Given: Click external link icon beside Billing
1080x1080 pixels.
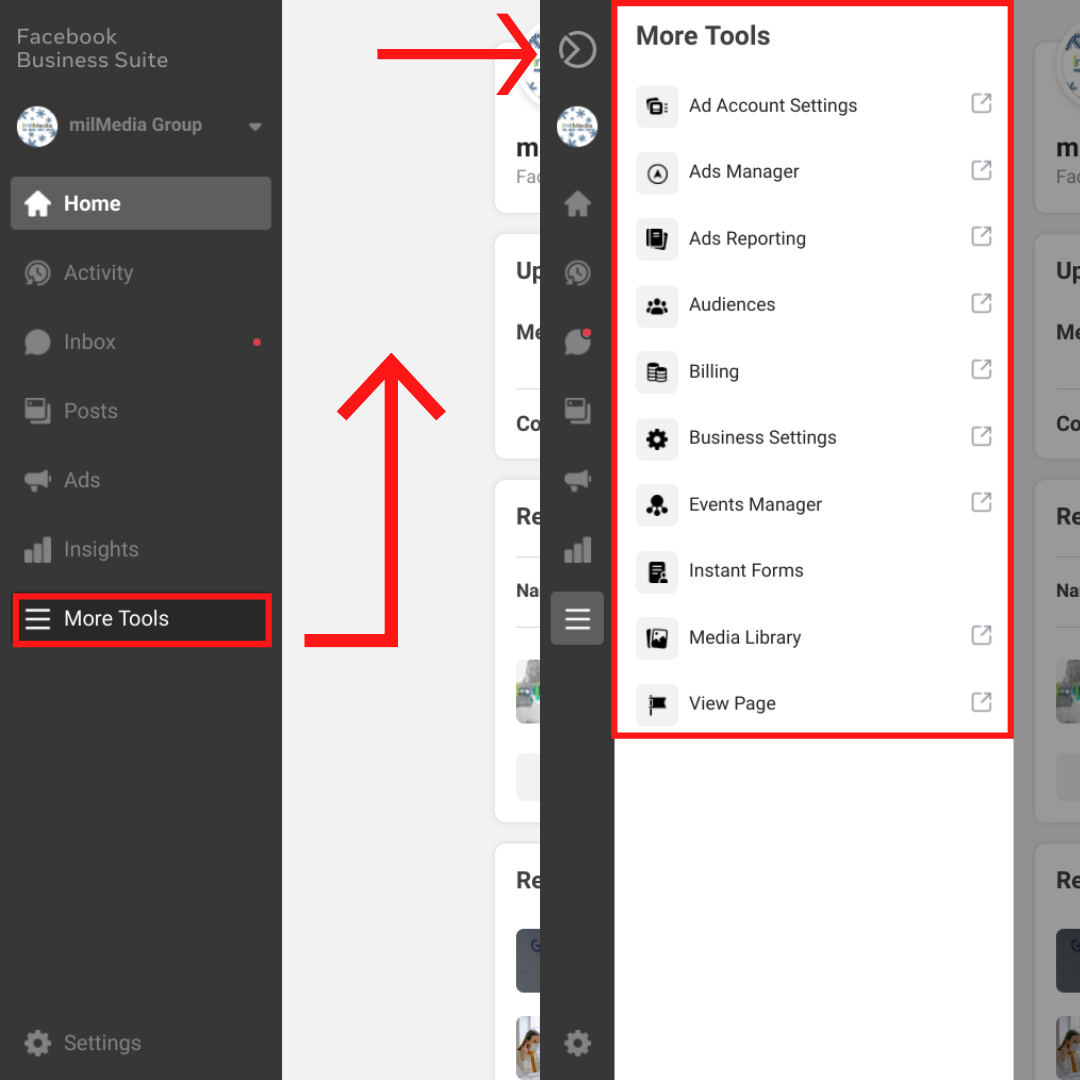Looking at the screenshot, I should pos(982,369).
